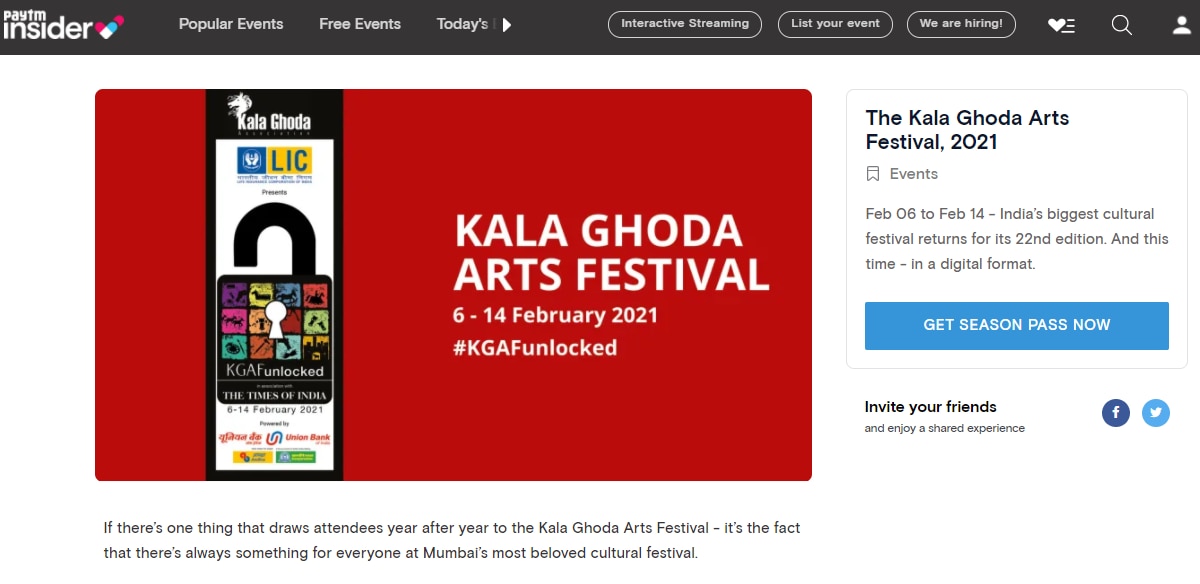Click the search magnifier icon
Image resolution: width=1200 pixels, height=584 pixels.
[x=1121, y=25]
